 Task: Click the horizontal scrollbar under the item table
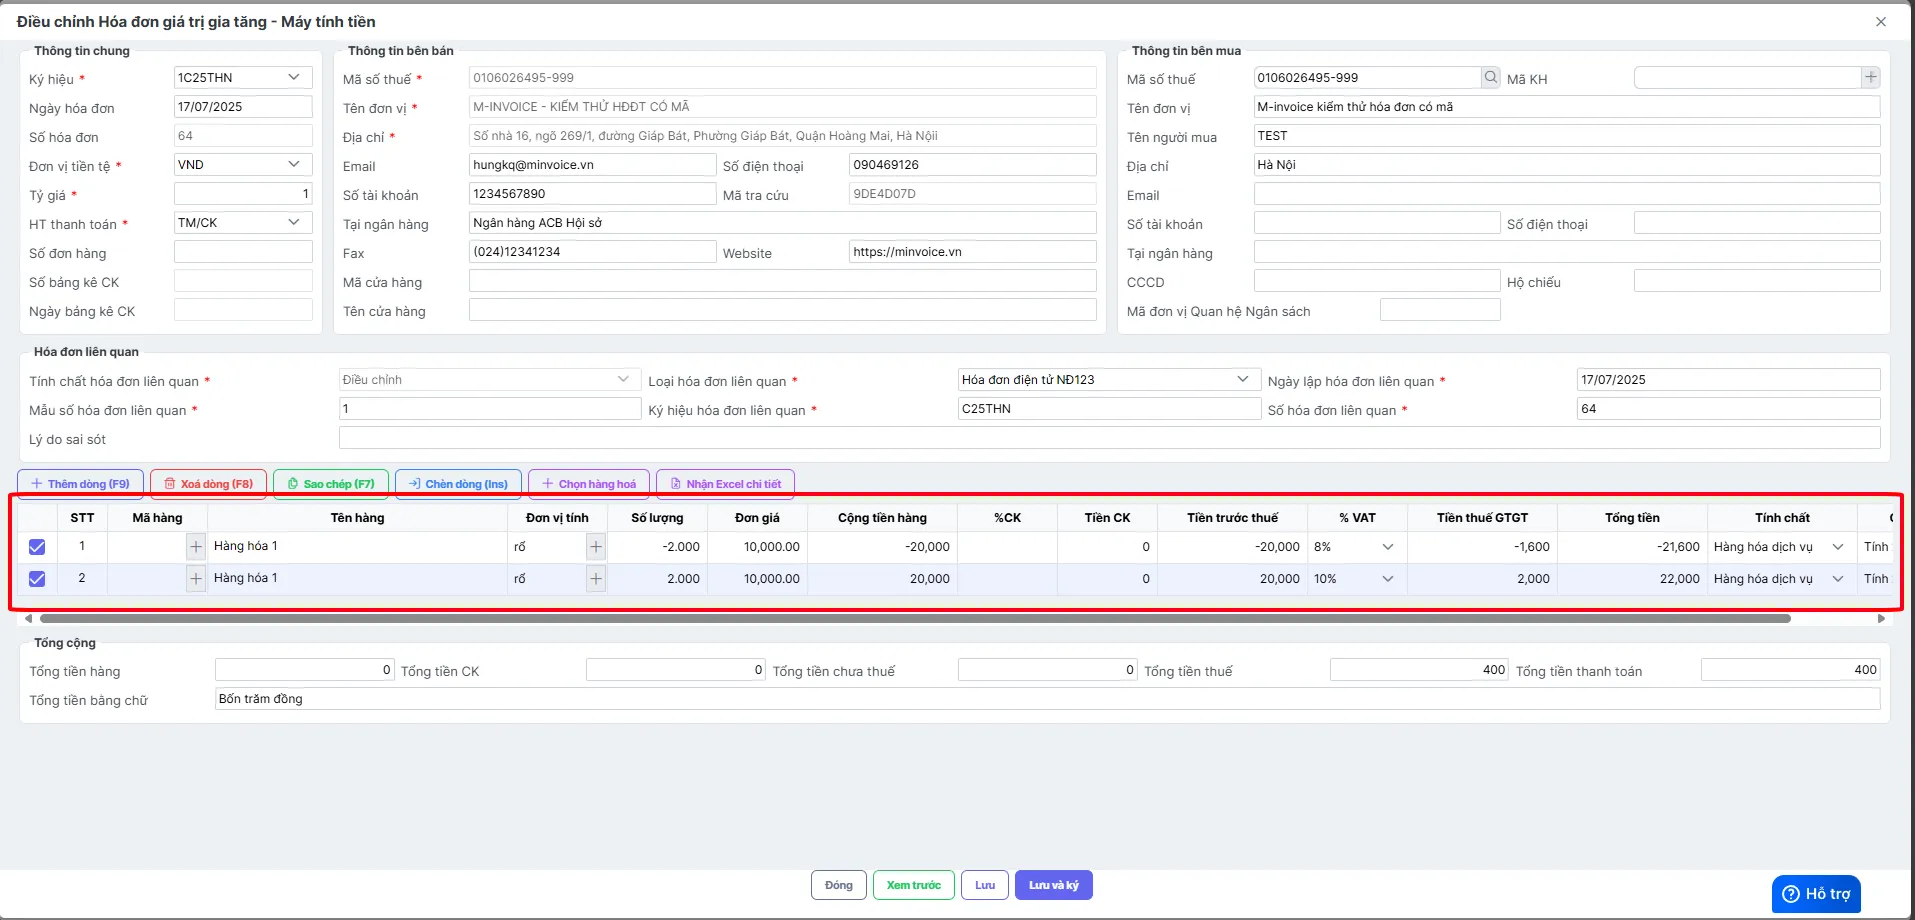click(x=915, y=619)
